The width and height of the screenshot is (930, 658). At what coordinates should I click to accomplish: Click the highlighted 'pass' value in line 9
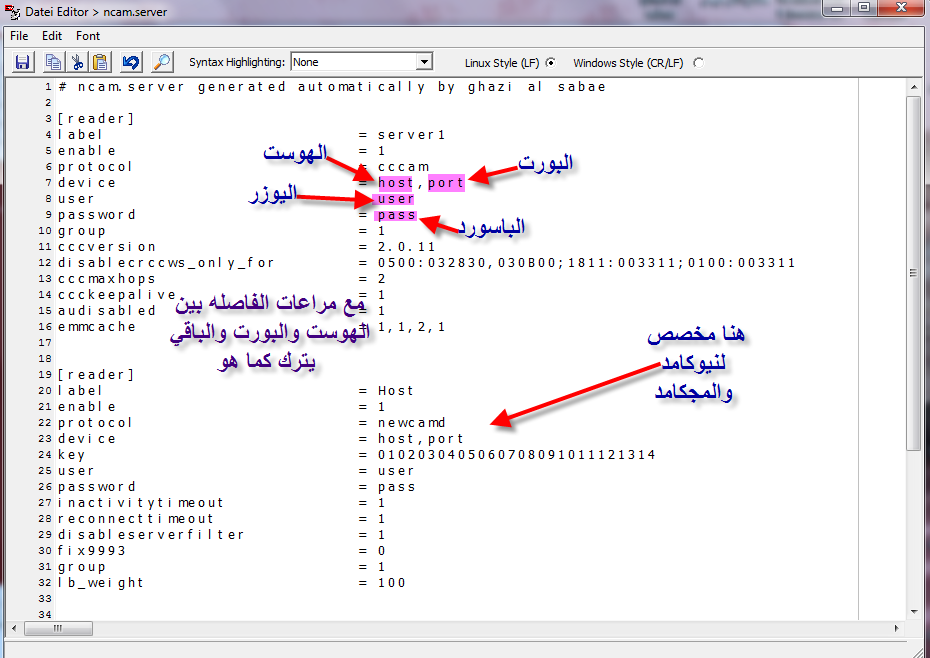pos(396,215)
